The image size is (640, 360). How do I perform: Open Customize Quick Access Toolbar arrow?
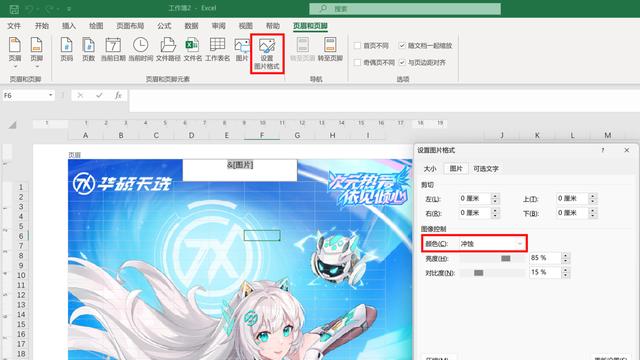coord(69,9)
